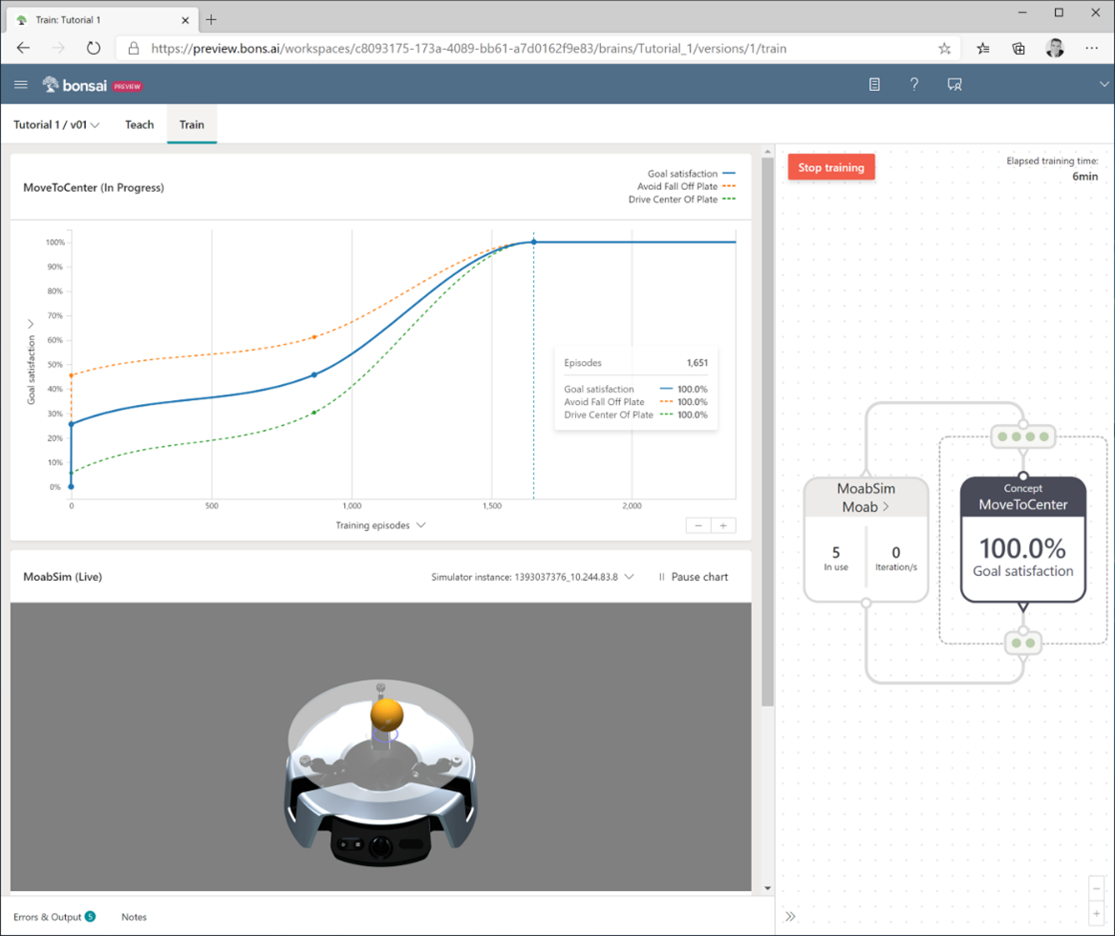Viewport: 1115px width, 936px height.
Task: Bookmark this page with star icon
Action: click(x=944, y=48)
